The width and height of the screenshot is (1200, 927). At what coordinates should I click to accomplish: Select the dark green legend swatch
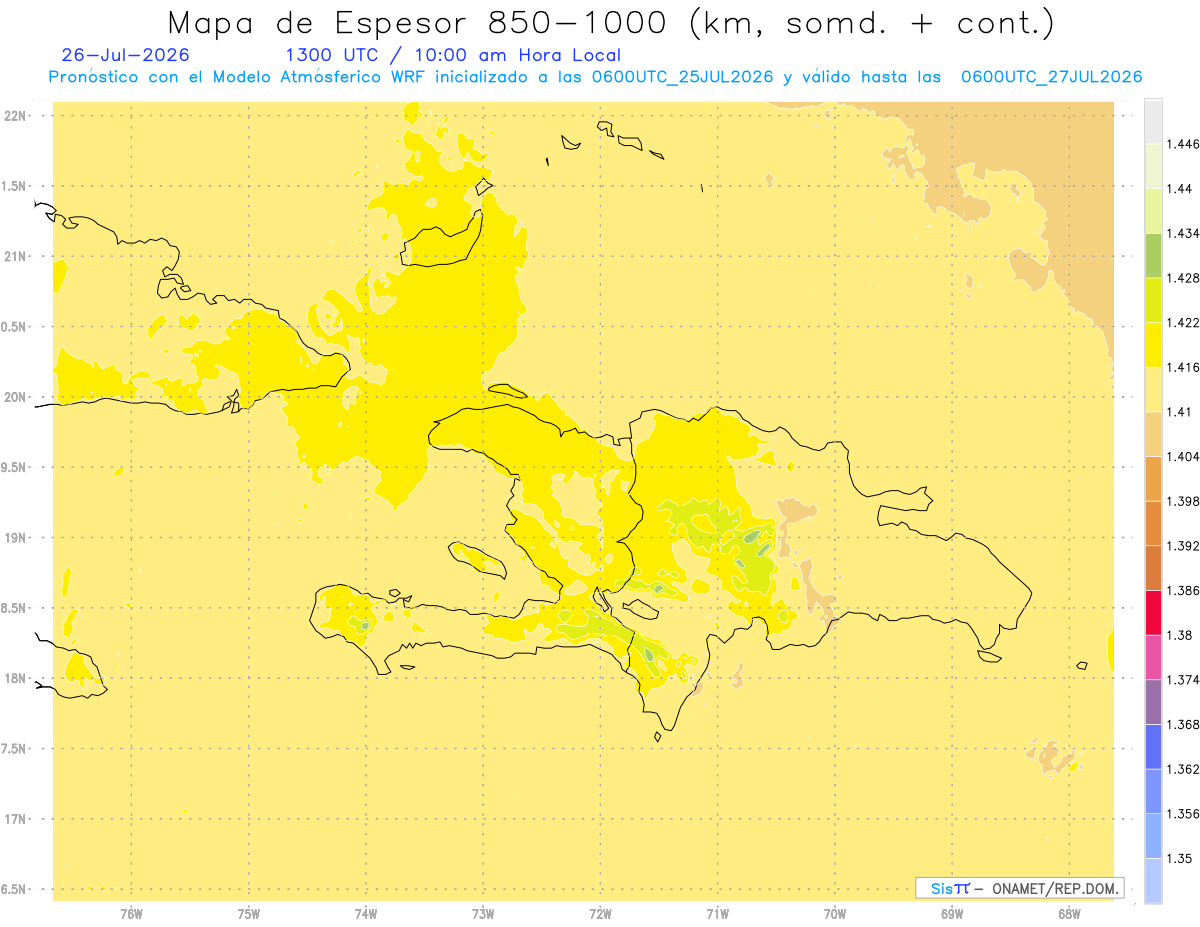[x=1153, y=255]
